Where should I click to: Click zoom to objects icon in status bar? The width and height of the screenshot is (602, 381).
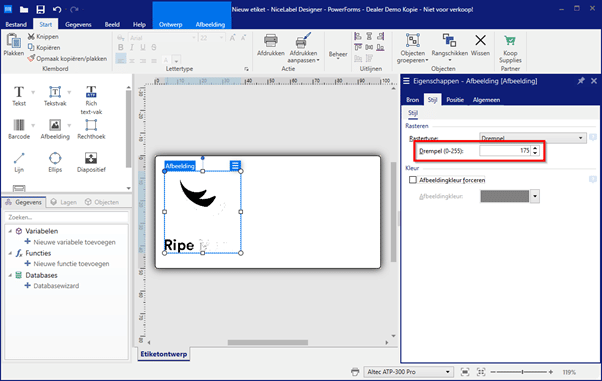pyautogui.click(x=481, y=372)
